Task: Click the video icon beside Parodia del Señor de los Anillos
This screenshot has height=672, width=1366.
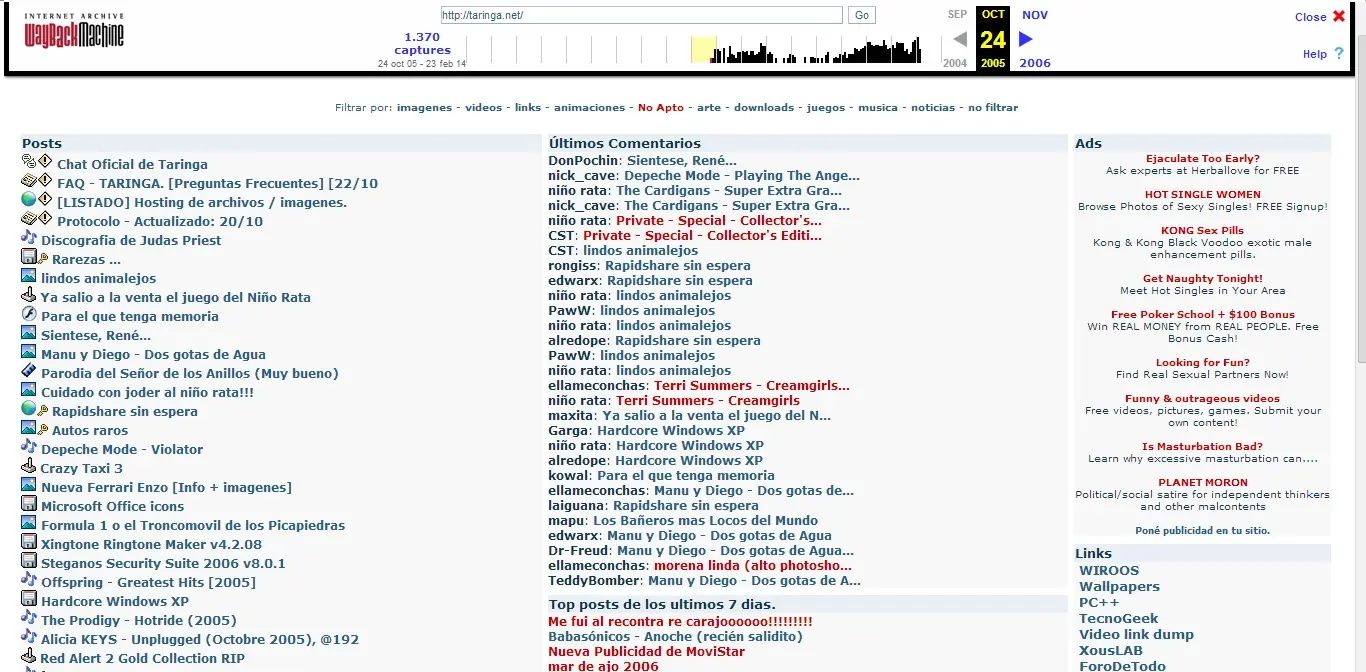Action: point(29,371)
